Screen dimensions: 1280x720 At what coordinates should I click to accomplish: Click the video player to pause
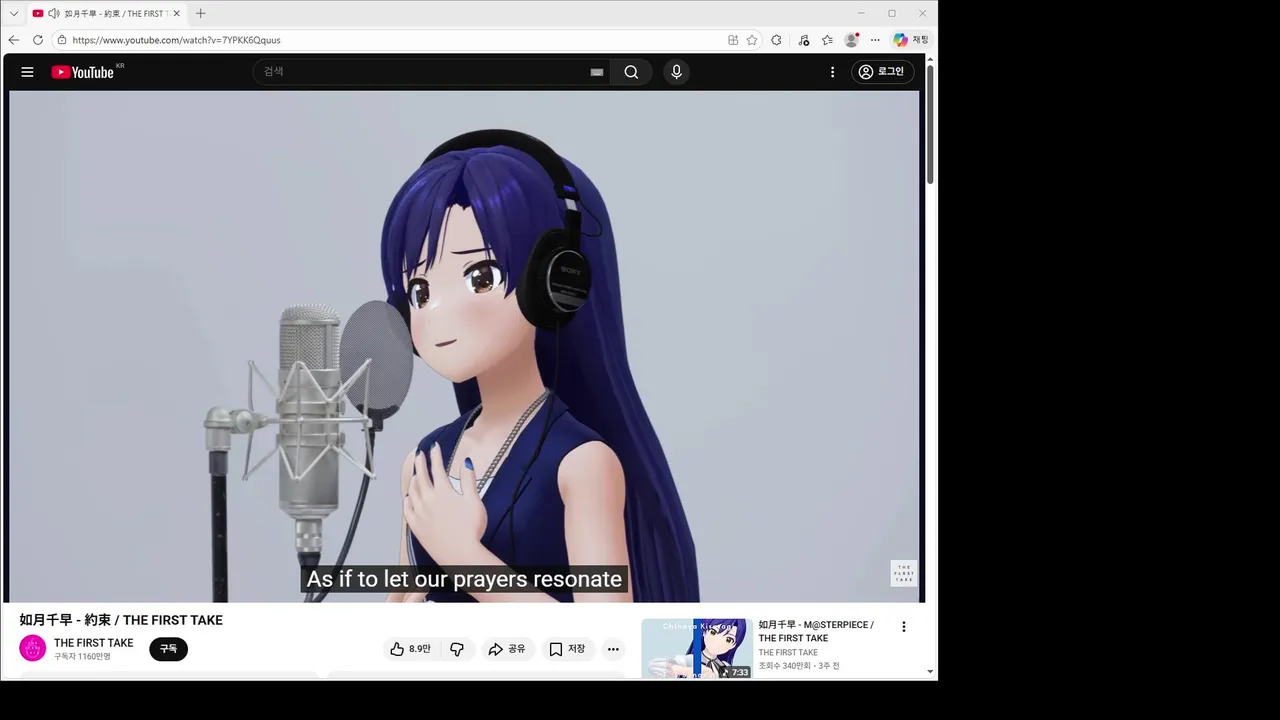464,346
